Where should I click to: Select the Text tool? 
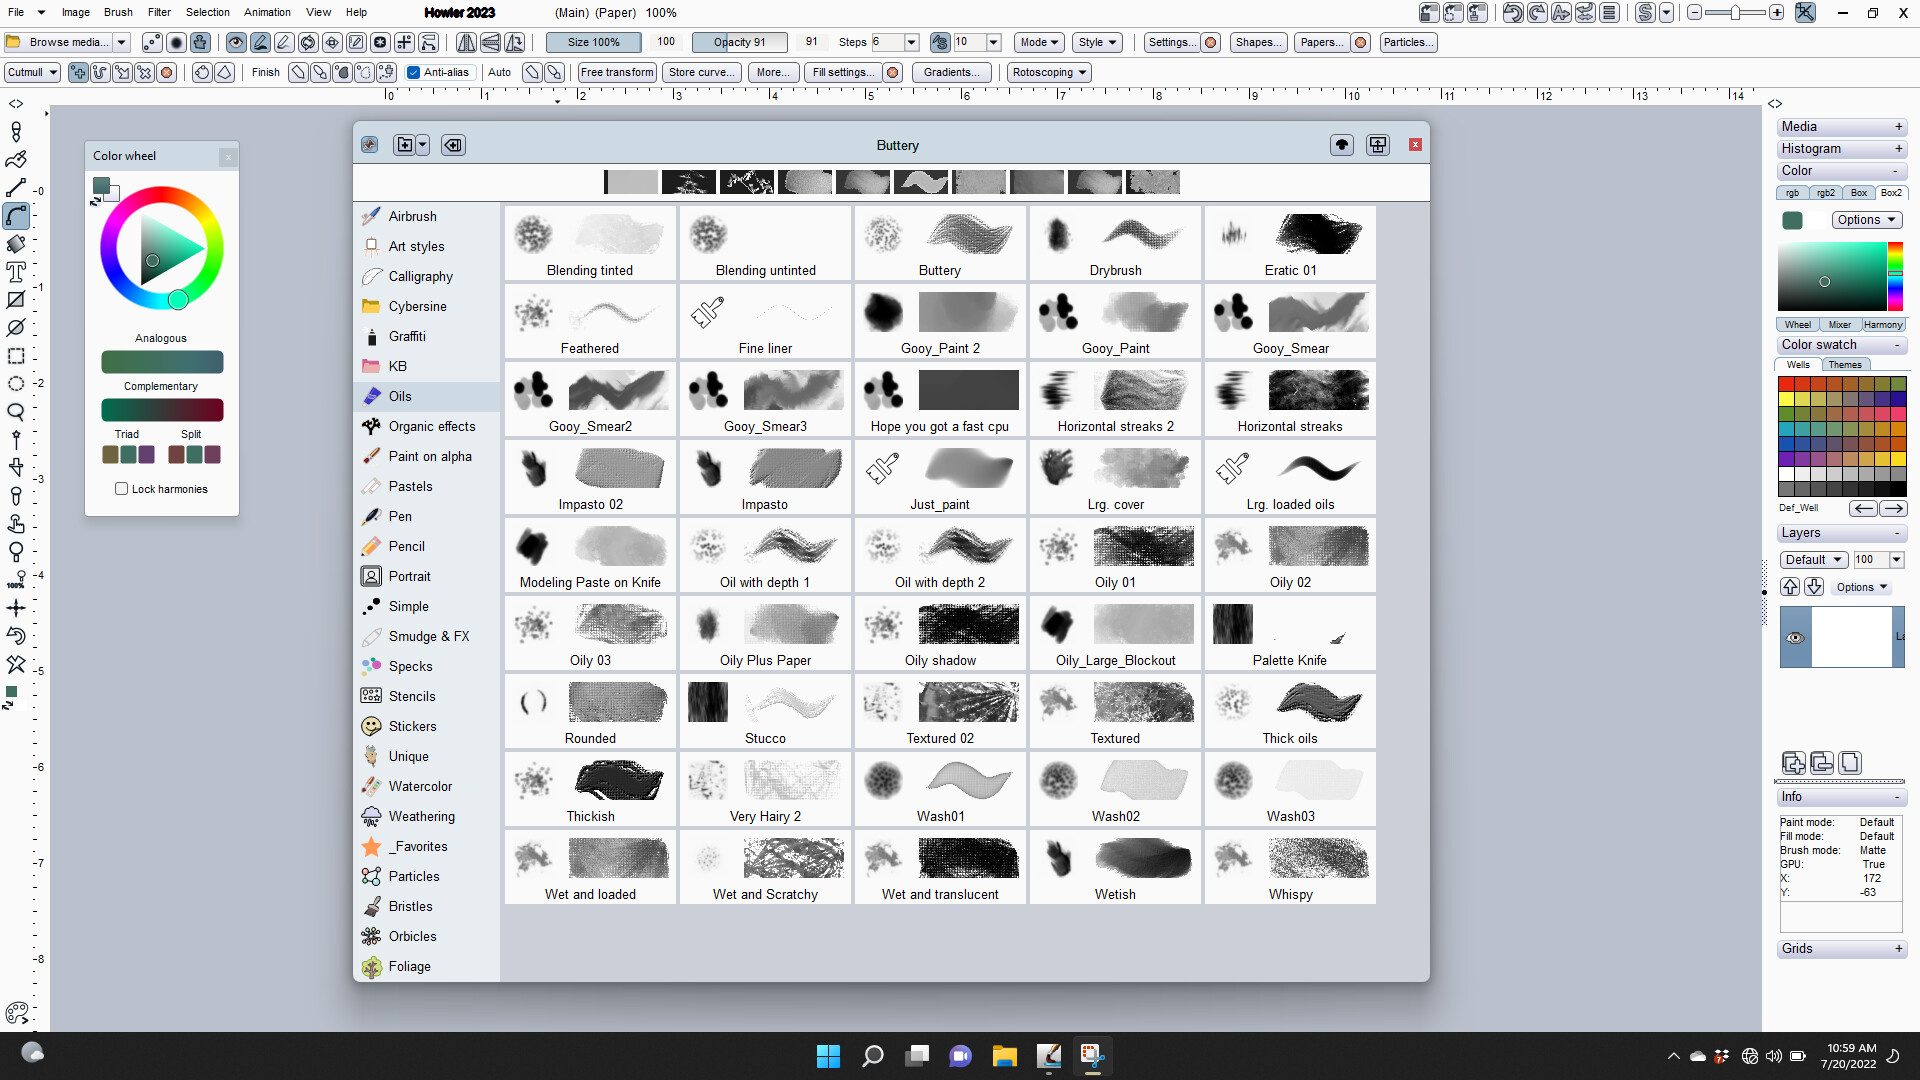tap(15, 272)
